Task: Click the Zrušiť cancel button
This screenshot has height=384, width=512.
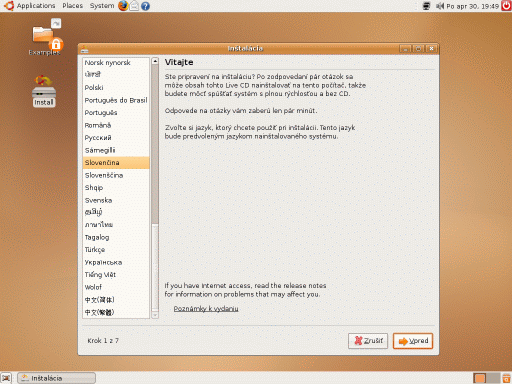Action: point(368,341)
